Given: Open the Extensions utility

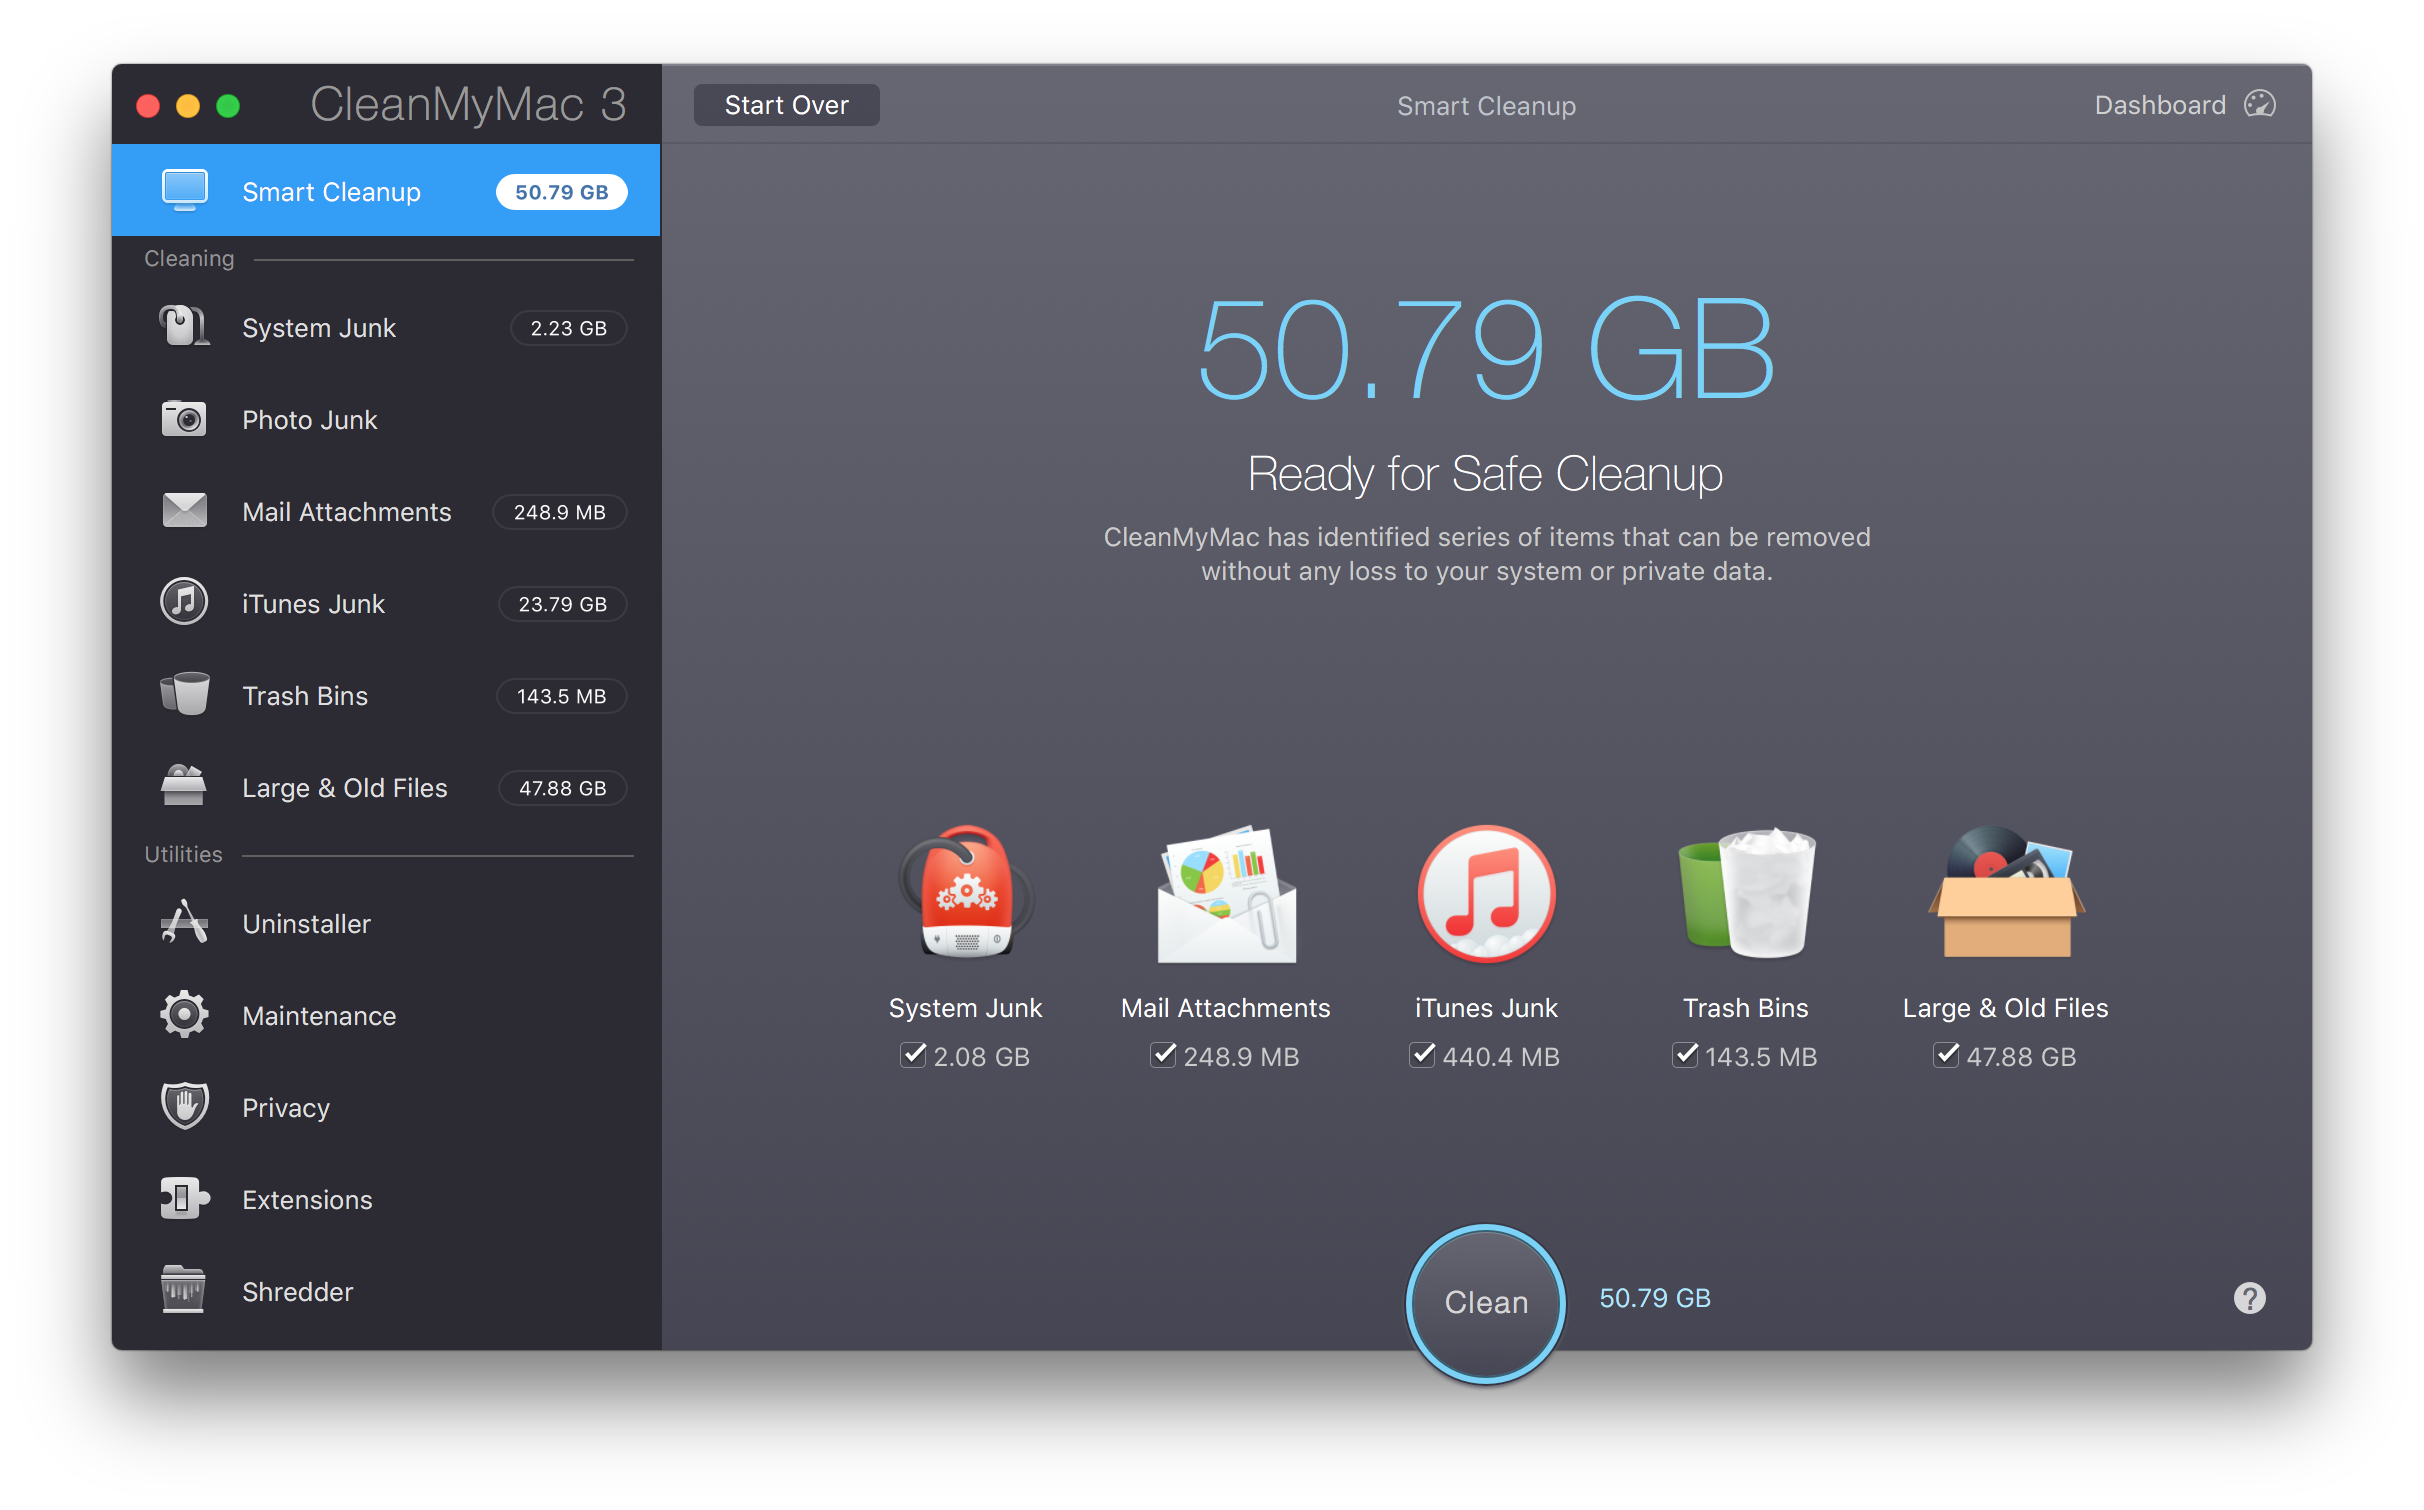Looking at the screenshot, I should [x=386, y=1199].
